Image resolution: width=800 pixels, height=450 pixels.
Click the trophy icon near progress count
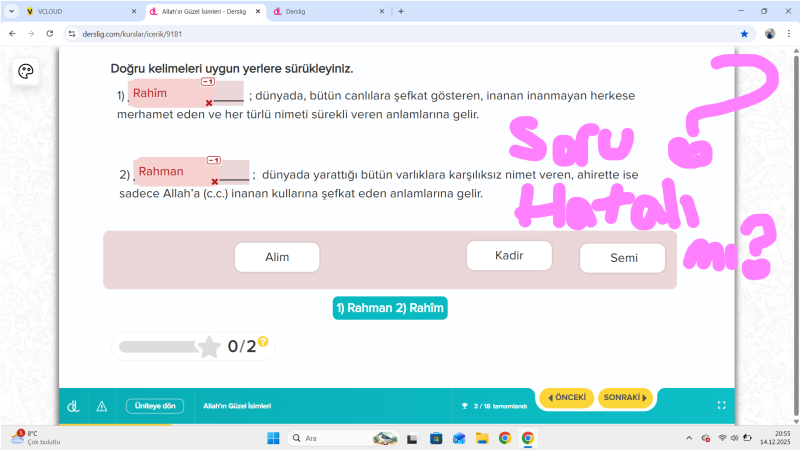coord(464,406)
